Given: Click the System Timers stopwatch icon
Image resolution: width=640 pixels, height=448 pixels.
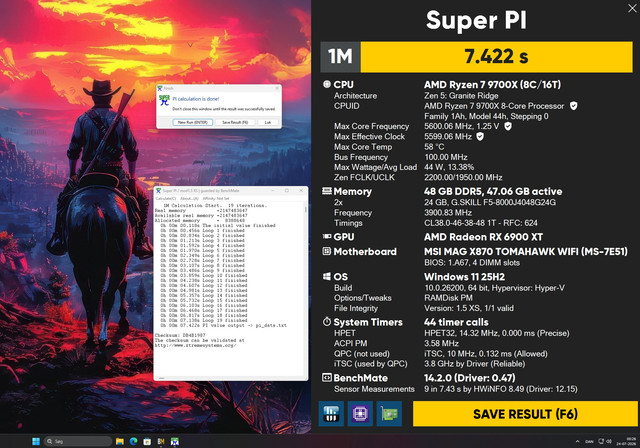Looking at the screenshot, I should 327,322.
